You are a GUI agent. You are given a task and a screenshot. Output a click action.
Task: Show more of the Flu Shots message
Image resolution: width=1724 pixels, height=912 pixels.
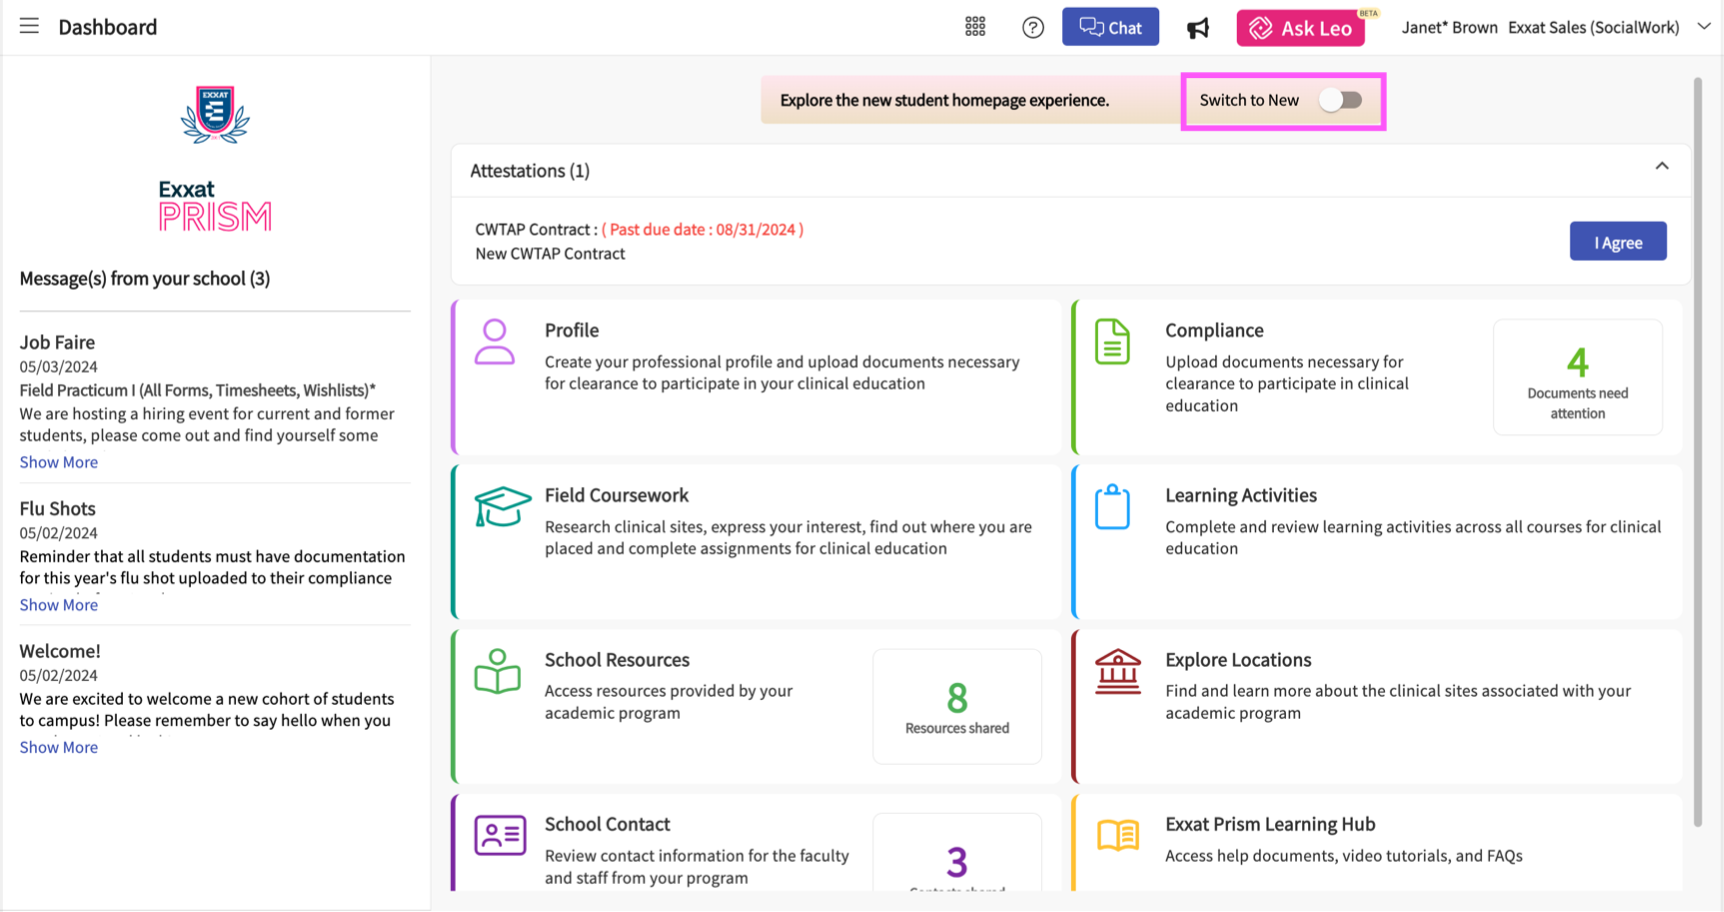coord(59,605)
